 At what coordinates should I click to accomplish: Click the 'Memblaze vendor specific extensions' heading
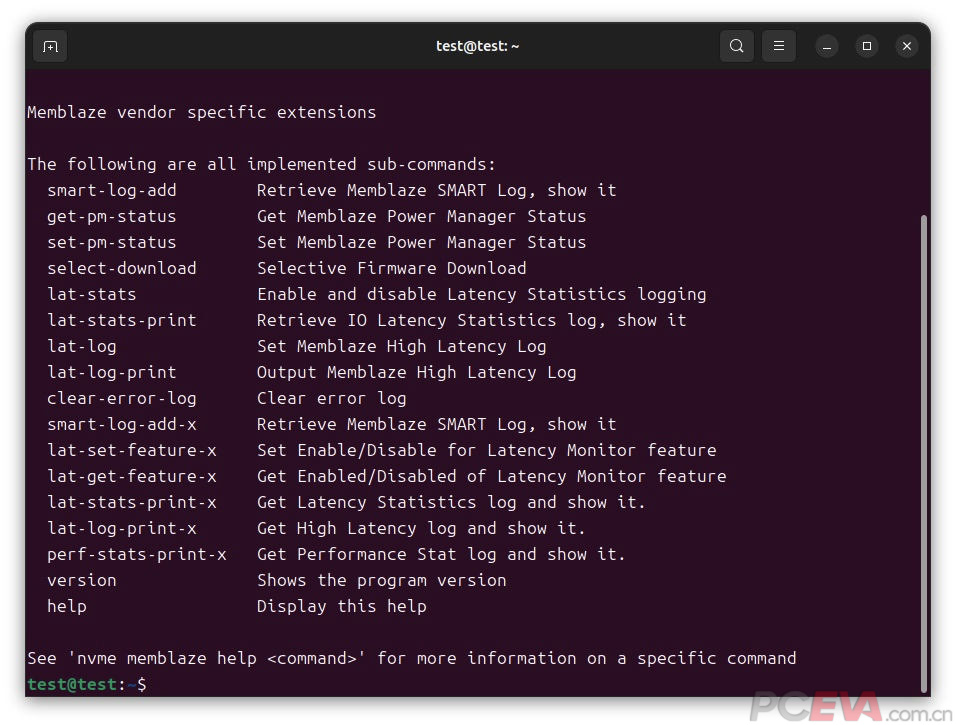[x=202, y=112]
